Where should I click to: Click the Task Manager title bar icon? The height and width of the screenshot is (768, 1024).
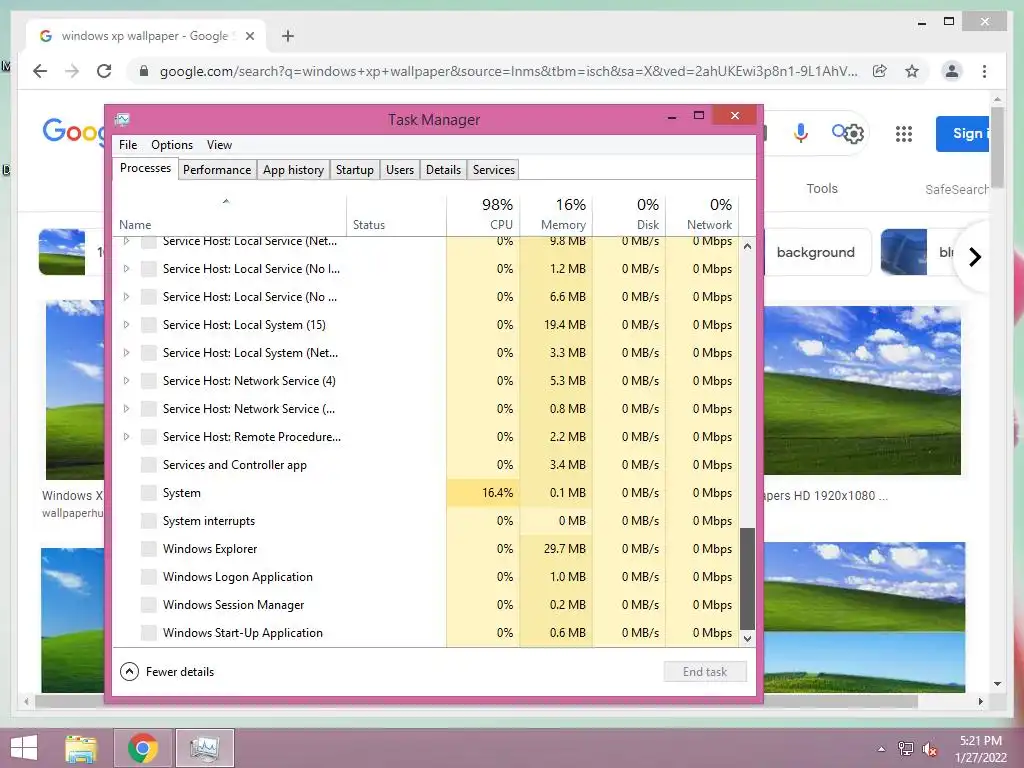coord(122,120)
